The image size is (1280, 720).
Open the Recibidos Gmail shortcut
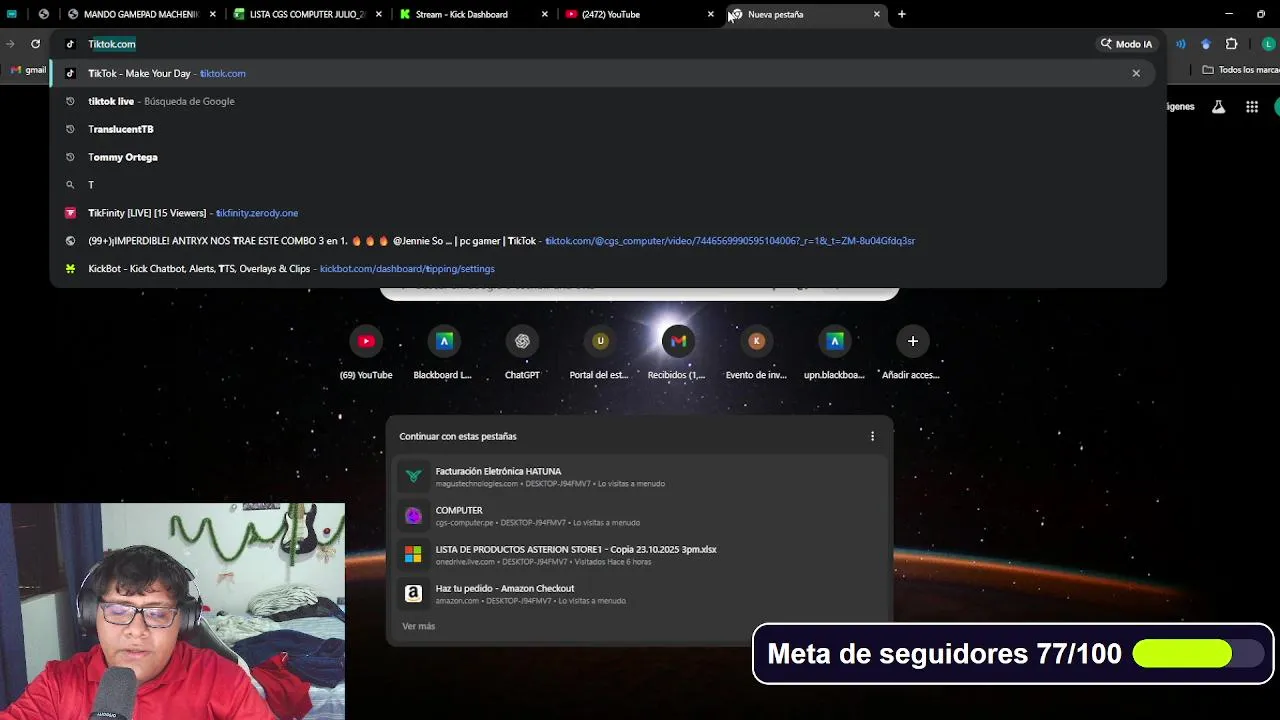678,353
